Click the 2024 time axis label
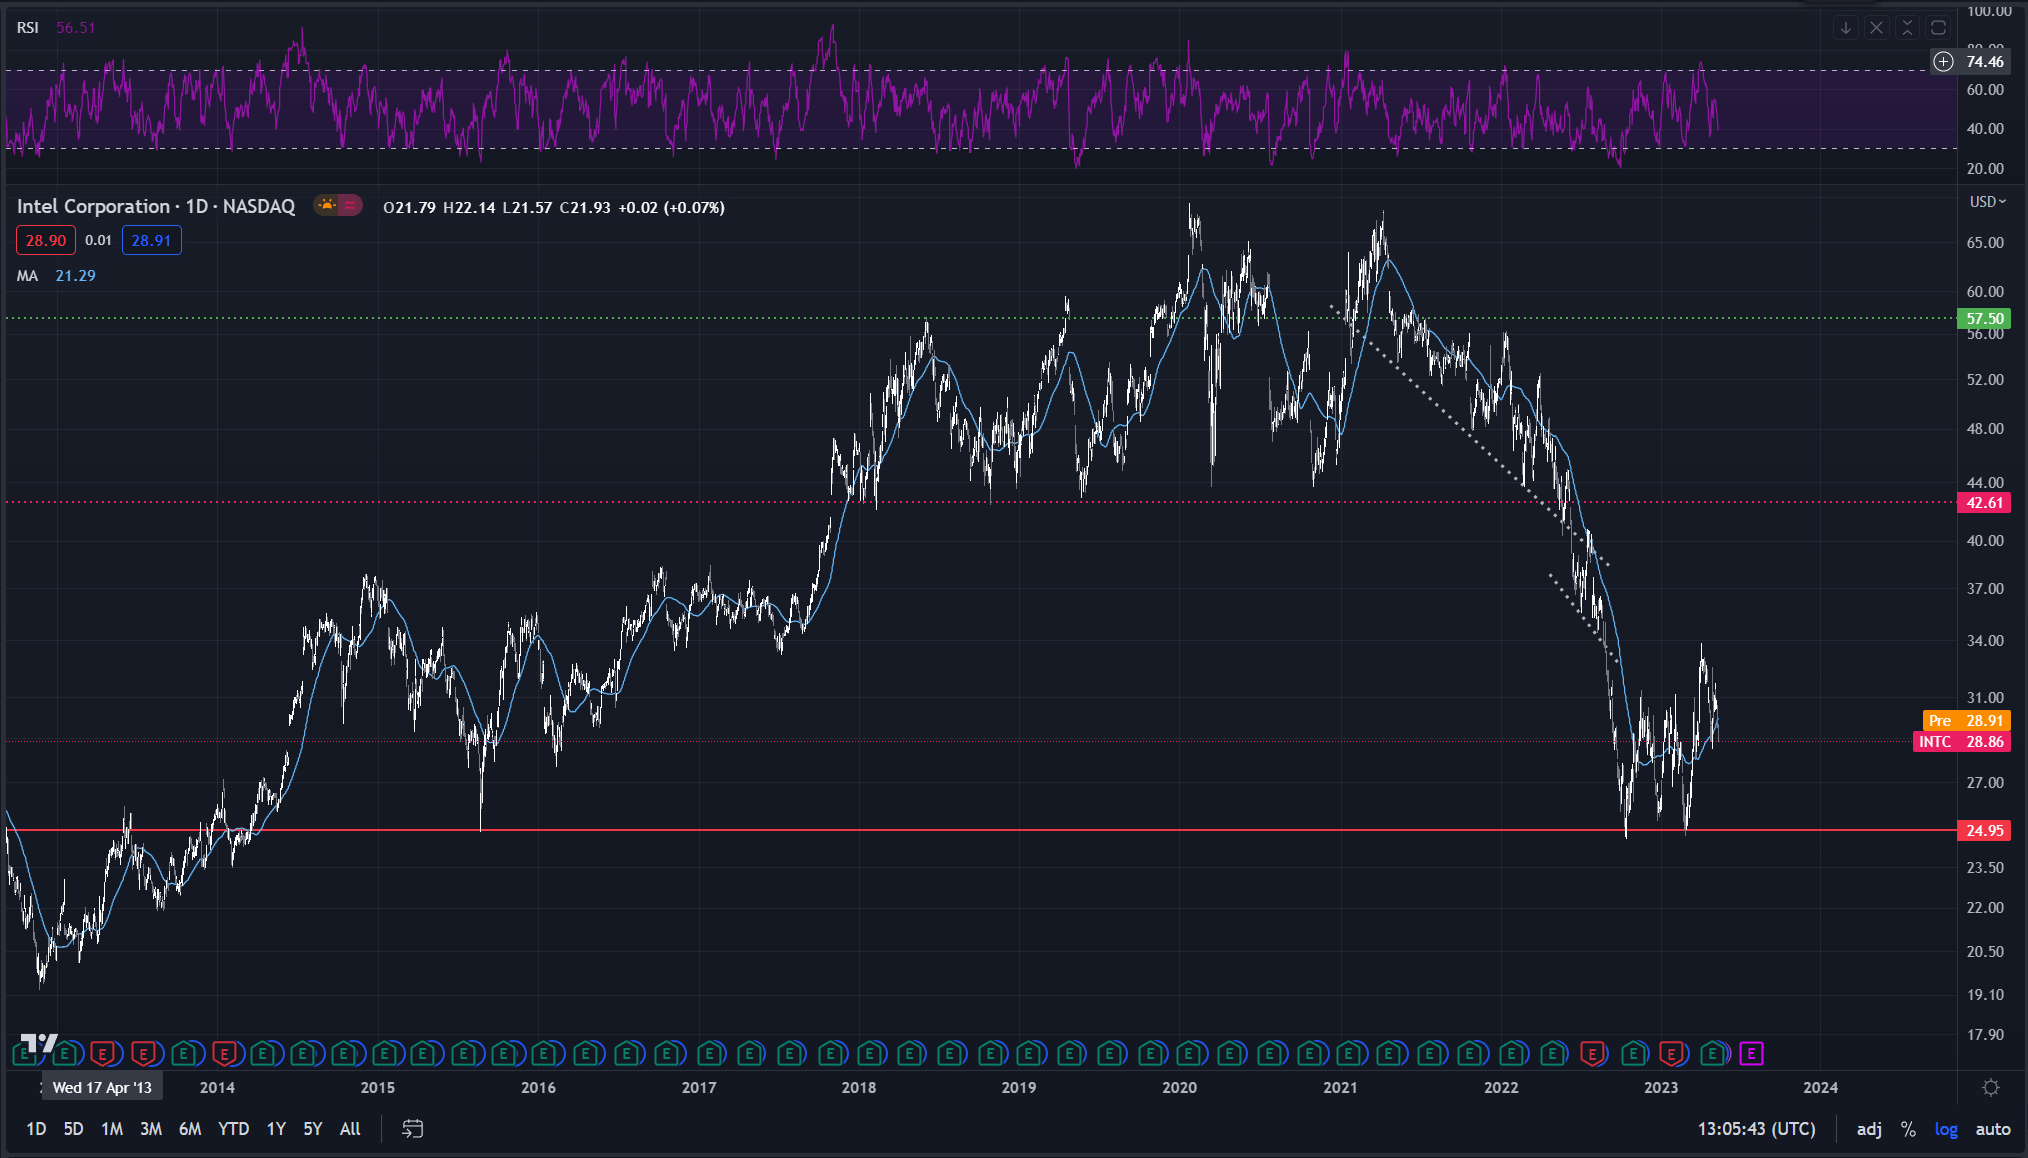2028x1158 pixels. (x=1820, y=1087)
